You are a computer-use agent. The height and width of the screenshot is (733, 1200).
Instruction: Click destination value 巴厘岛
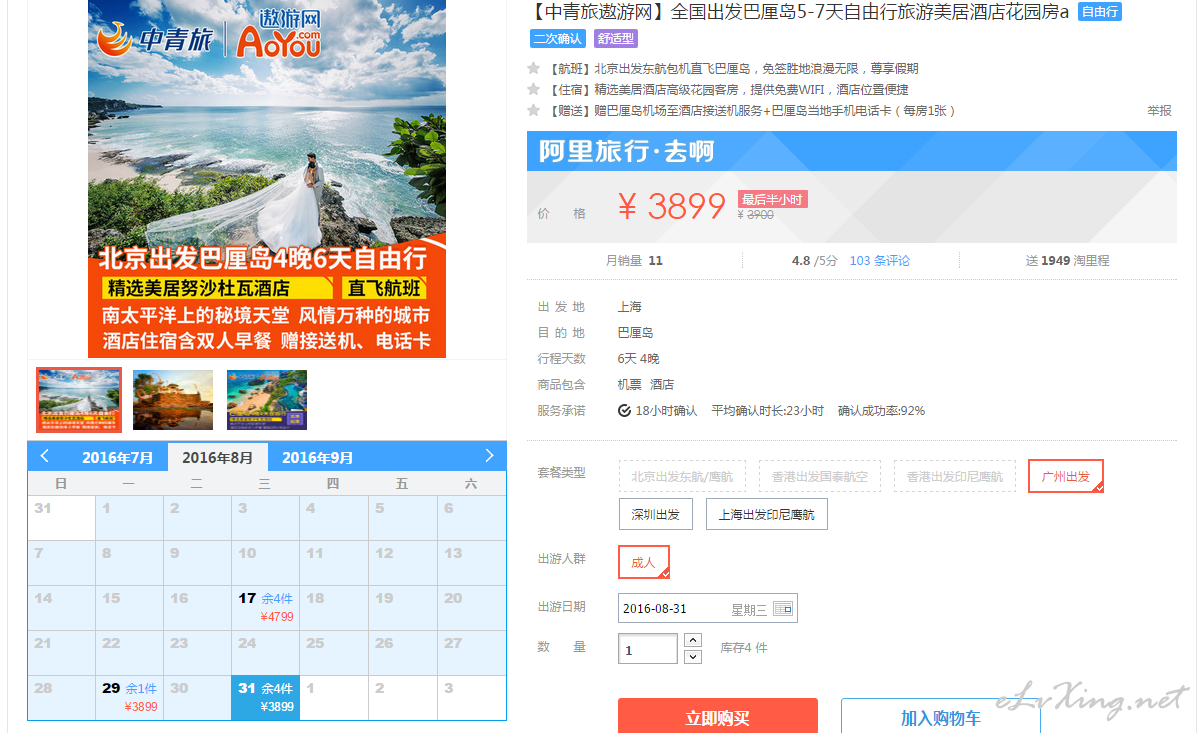click(635, 333)
